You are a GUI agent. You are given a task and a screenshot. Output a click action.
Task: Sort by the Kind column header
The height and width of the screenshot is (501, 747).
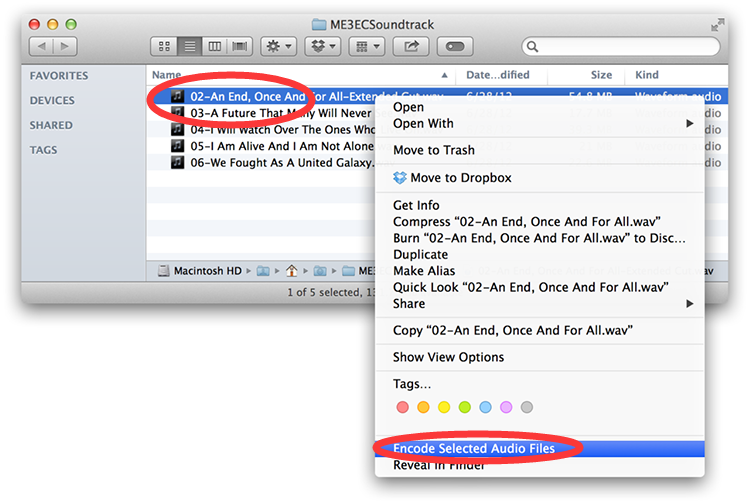[x=676, y=75]
